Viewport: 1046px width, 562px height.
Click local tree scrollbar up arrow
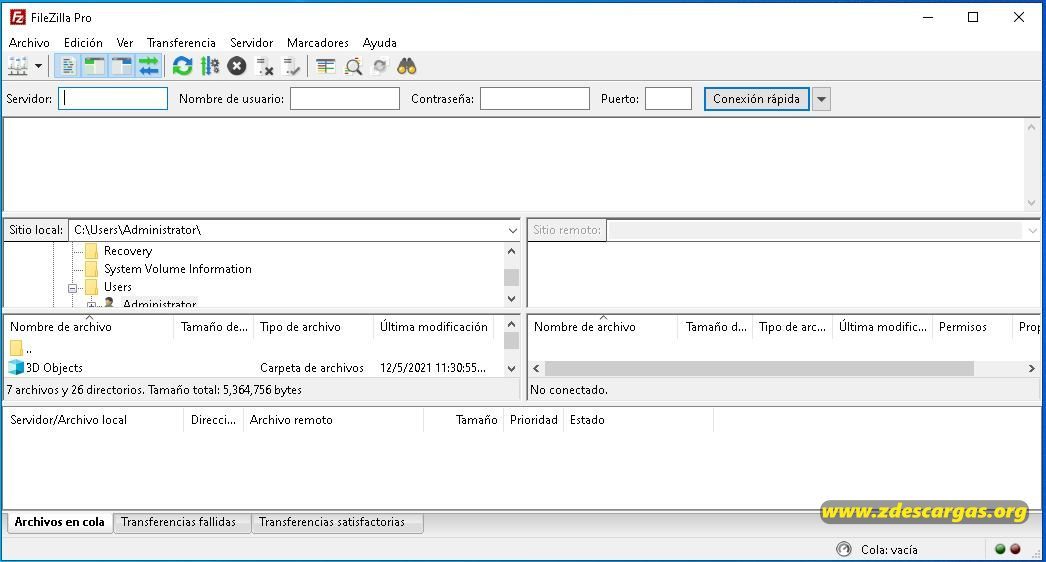pyautogui.click(x=512, y=252)
